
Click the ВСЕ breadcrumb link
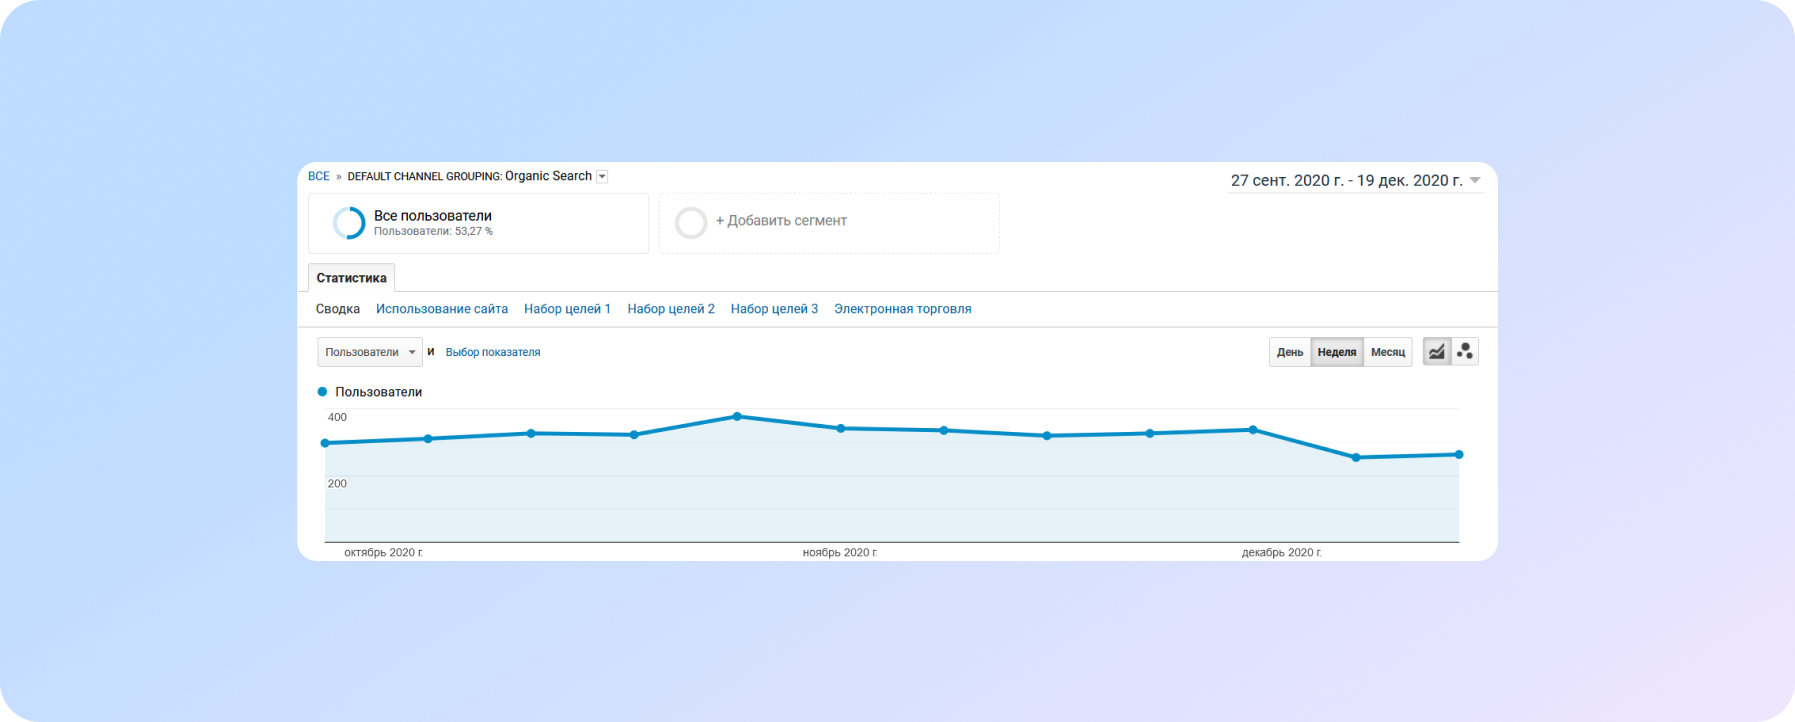pos(319,176)
